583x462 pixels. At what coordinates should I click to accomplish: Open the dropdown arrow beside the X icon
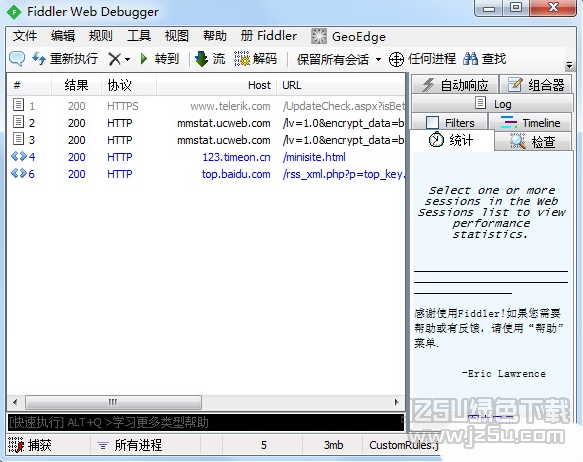pos(128,59)
